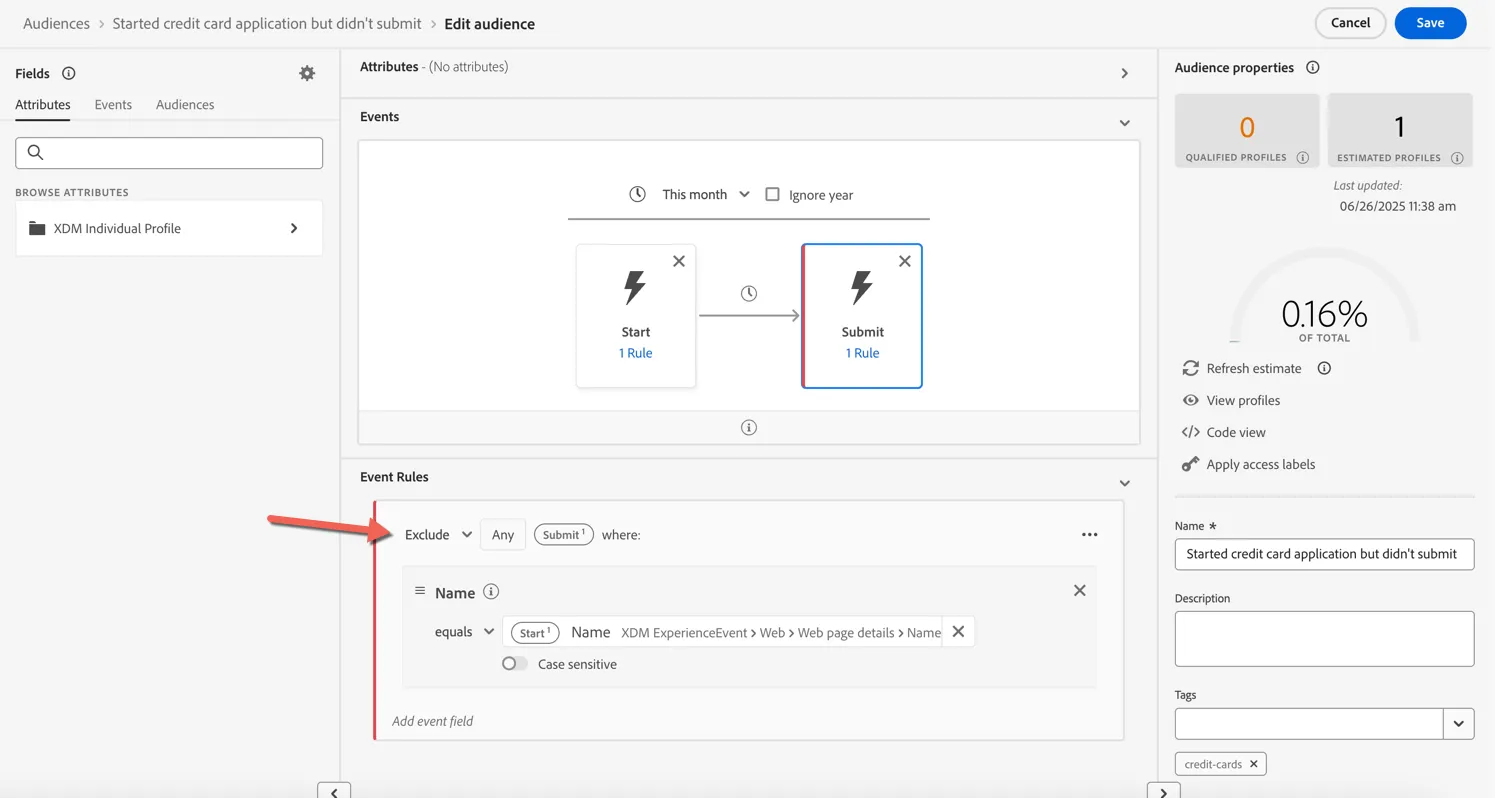Open the event rule more options menu
Viewport: 1495px width, 798px height.
click(x=1089, y=535)
